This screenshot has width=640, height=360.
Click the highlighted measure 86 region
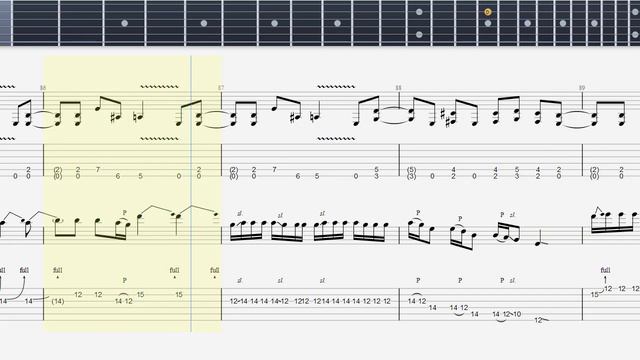tap(133, 194)
